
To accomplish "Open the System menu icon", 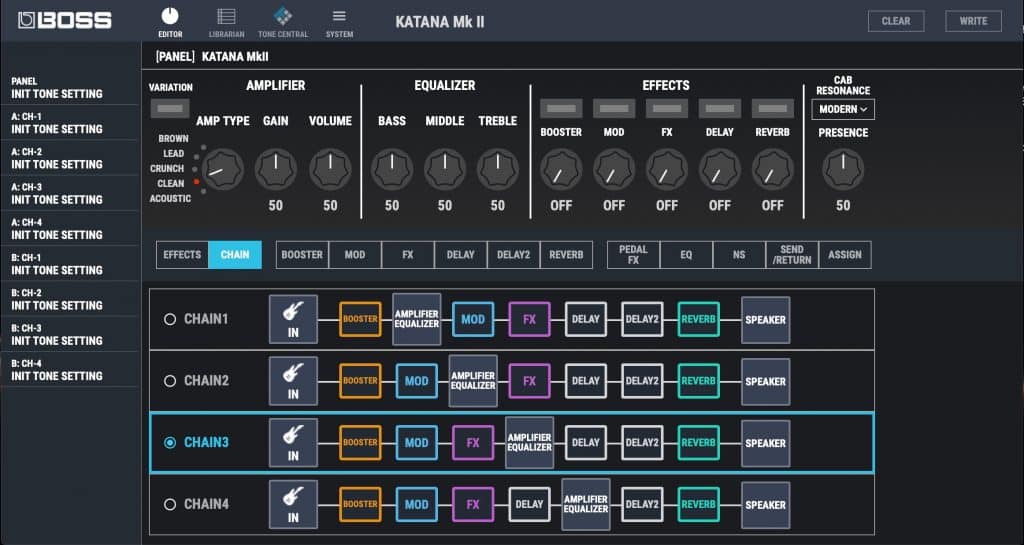I will (x=339, y=16).
